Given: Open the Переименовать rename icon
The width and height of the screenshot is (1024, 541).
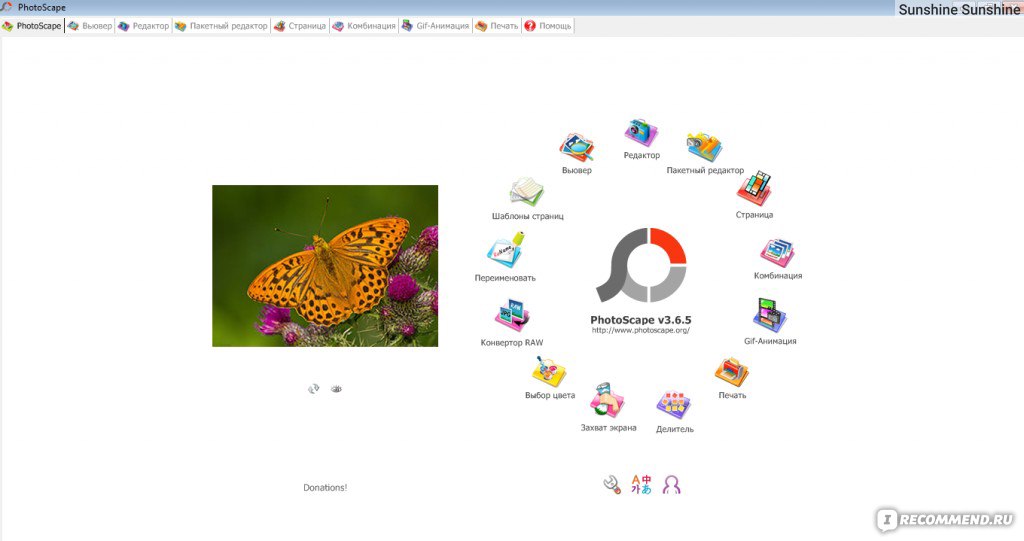Looking at the screenshot, I should click(x=505, y=253).
